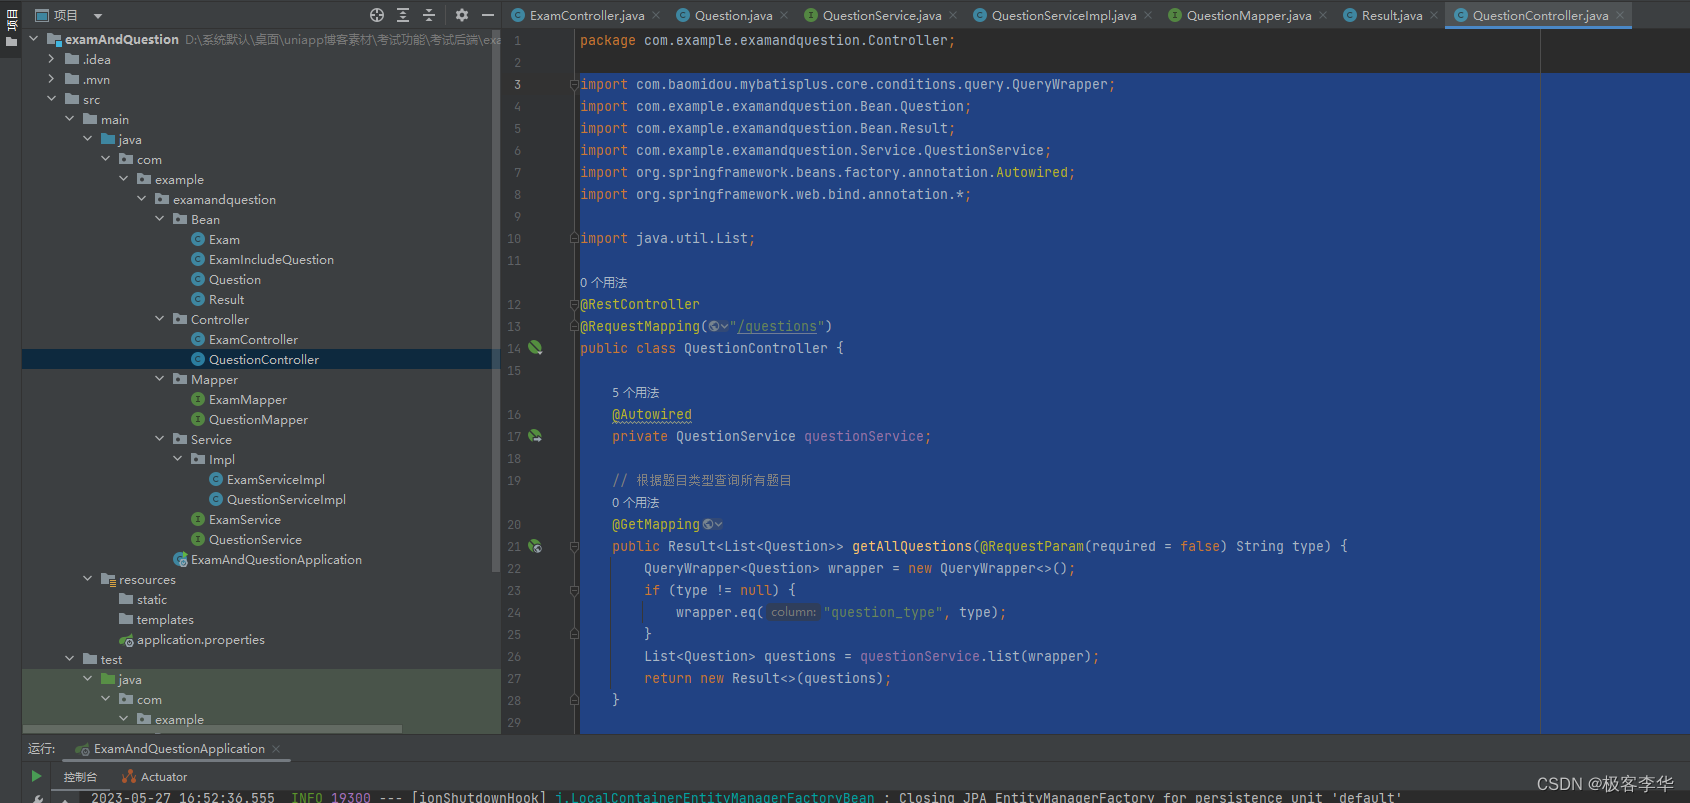Switch to QuestionService.java tab
Screen dimensions: 1690x803
click(882, 15)
